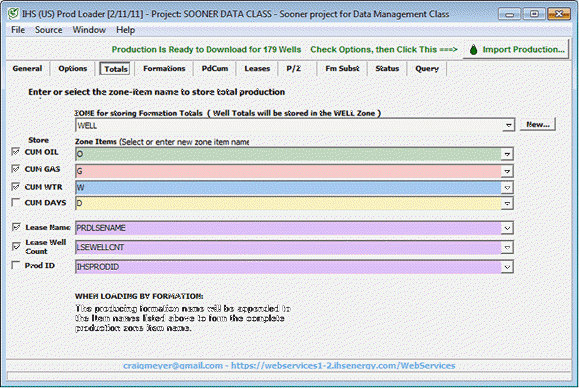This screenshot has height=388, width=579.
Task: Open the Source menu
Action: (48, 30)
